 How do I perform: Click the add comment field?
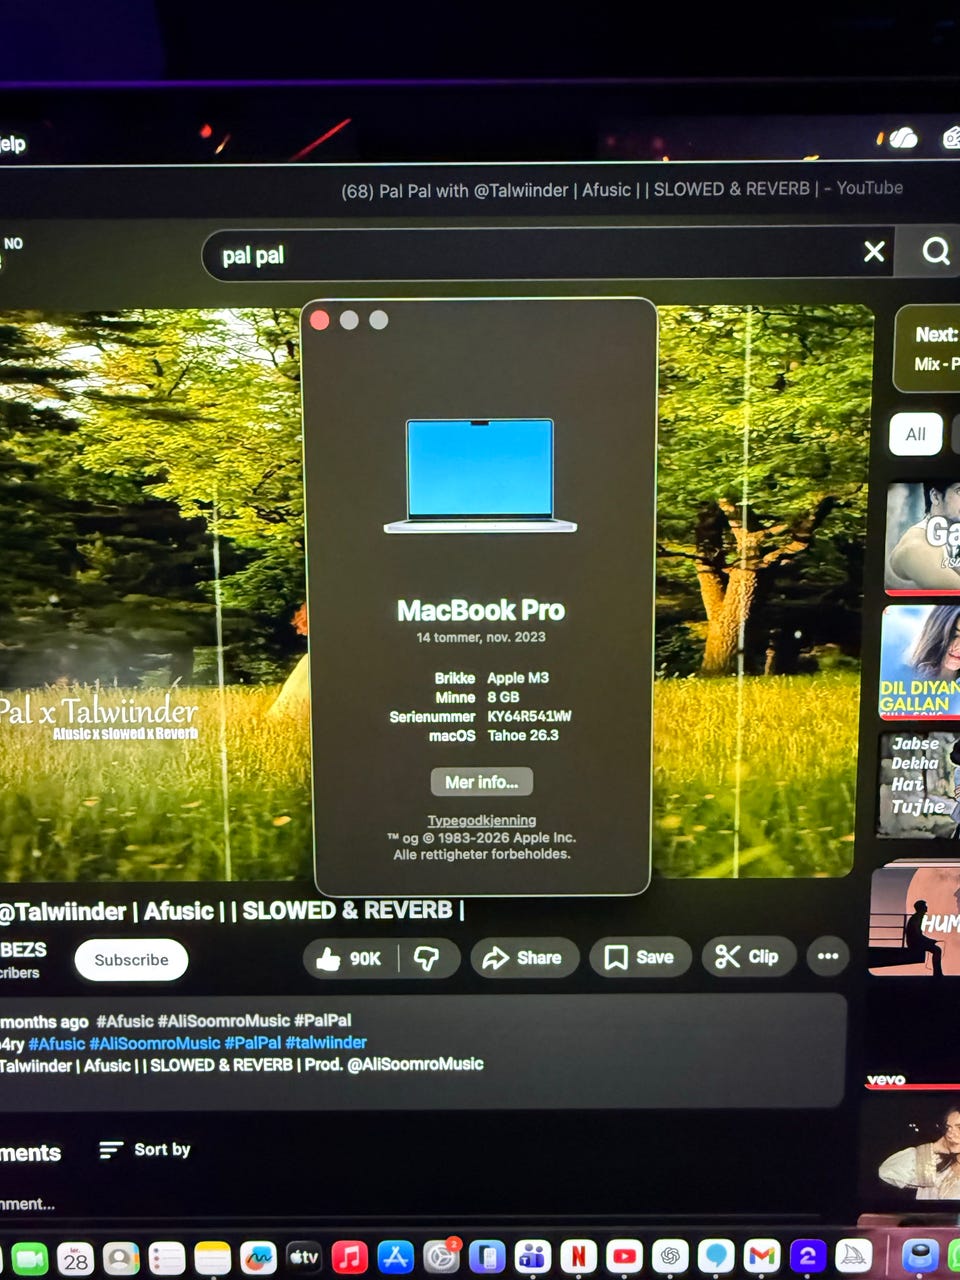point(28,1204)
